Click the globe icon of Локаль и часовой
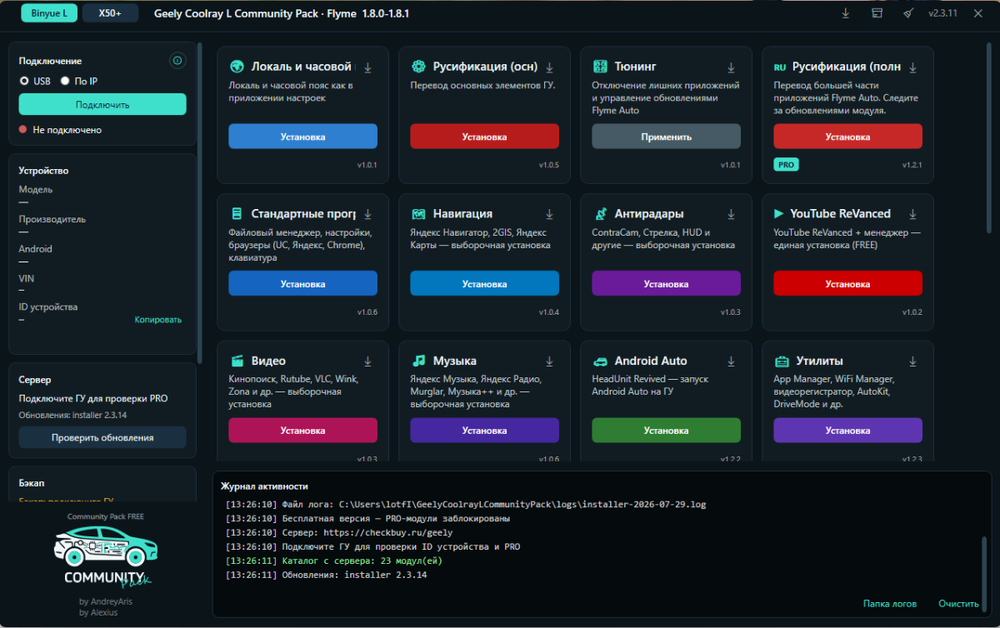Screen dimensions: 1000x628 (x=237, y=66)
